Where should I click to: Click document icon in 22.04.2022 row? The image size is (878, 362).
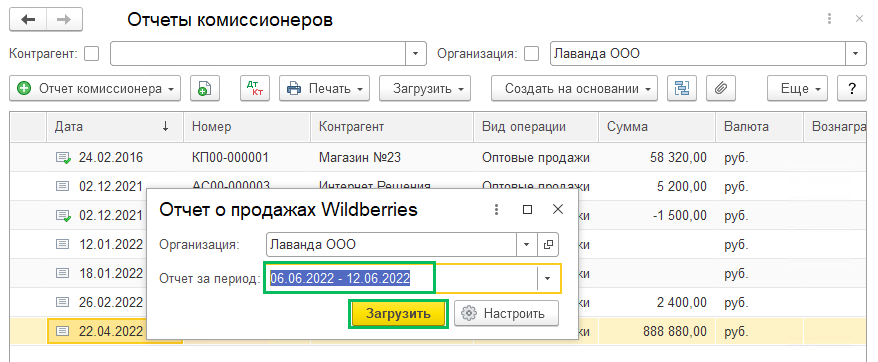62,331
